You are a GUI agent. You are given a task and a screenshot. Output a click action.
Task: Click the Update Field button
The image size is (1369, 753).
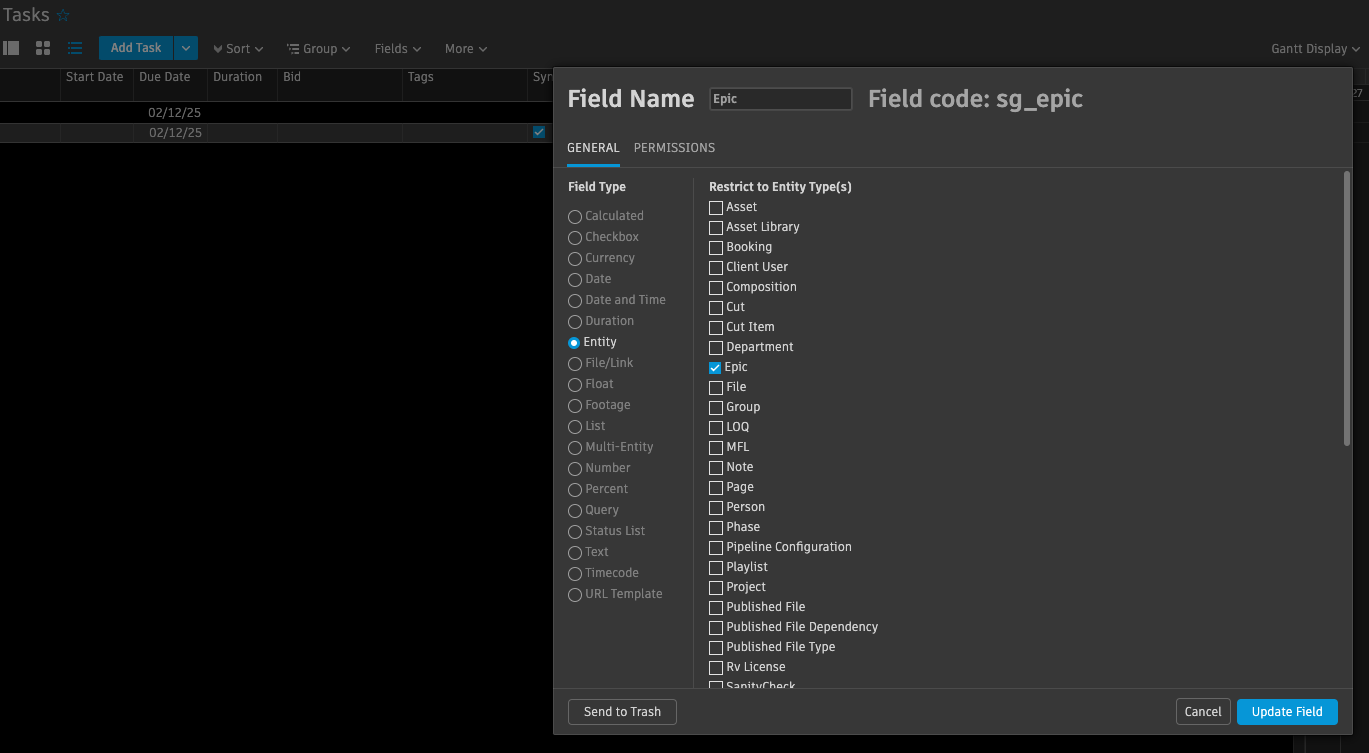(x=1287, y=712)
